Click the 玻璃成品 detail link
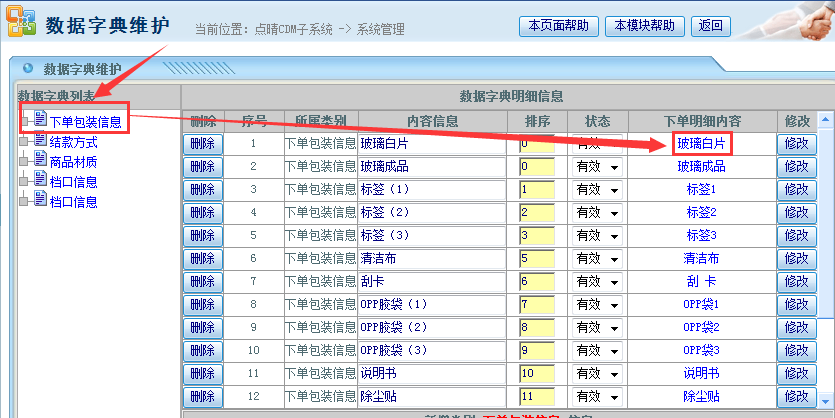 (x=701, y=167)
